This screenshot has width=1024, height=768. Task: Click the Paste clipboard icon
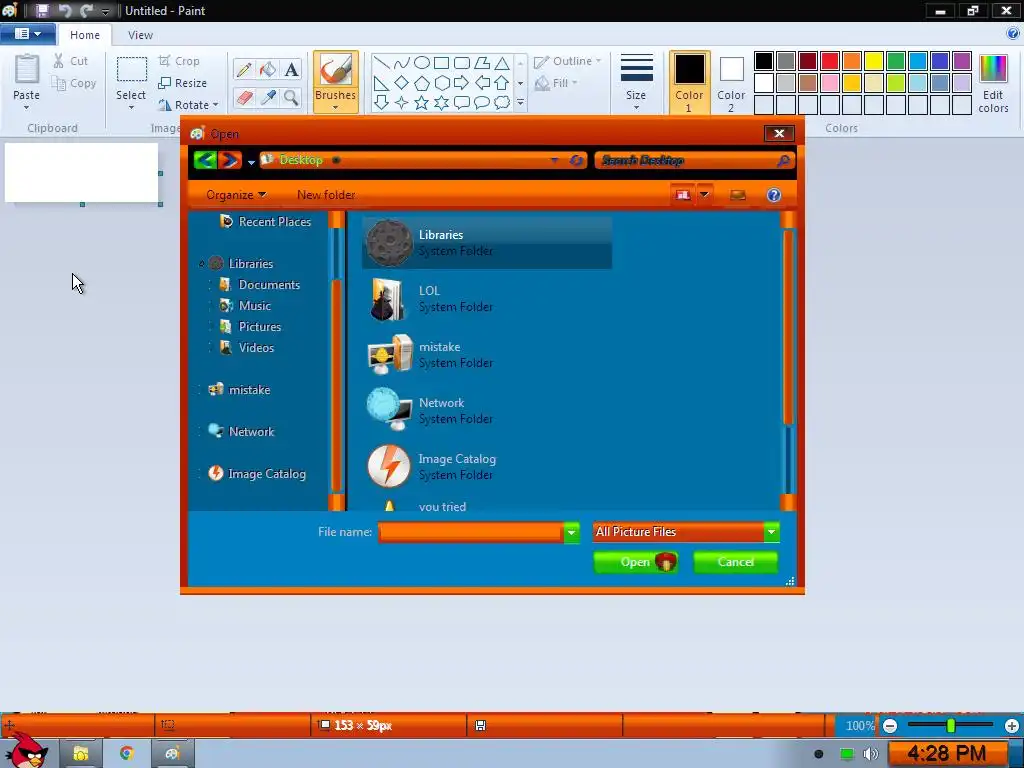[27, 70]
